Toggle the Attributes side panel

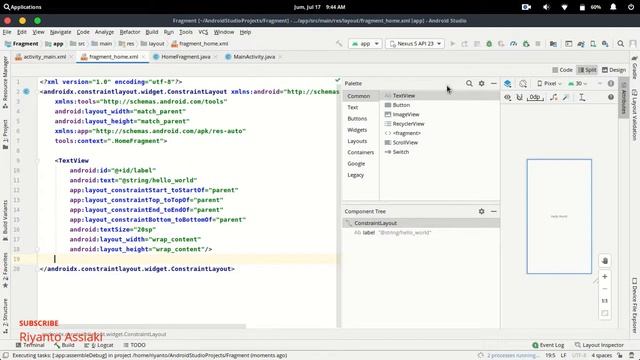[624, 98]
